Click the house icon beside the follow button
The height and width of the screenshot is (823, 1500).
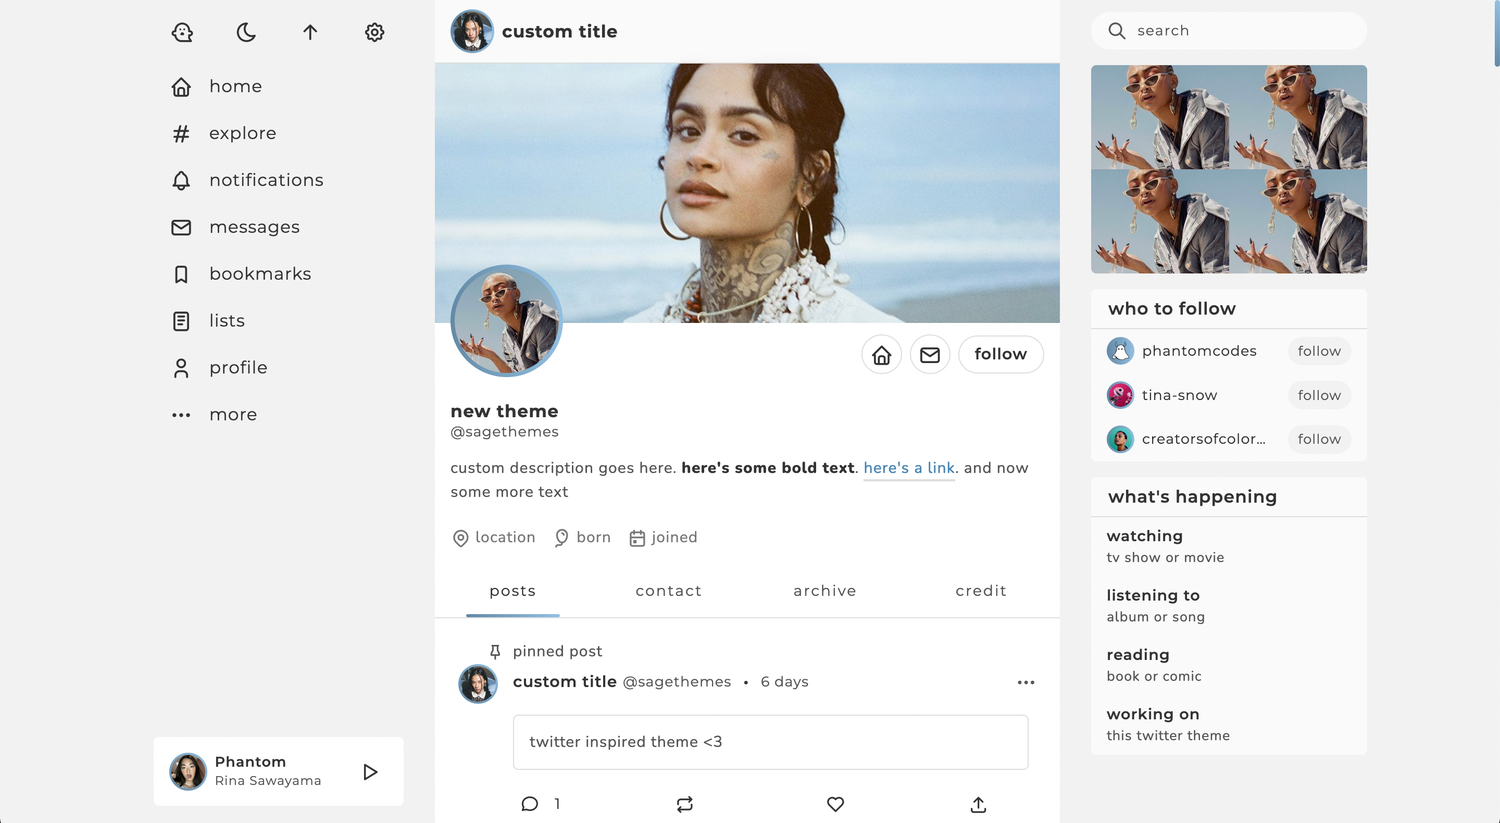[x=881, y=355]
